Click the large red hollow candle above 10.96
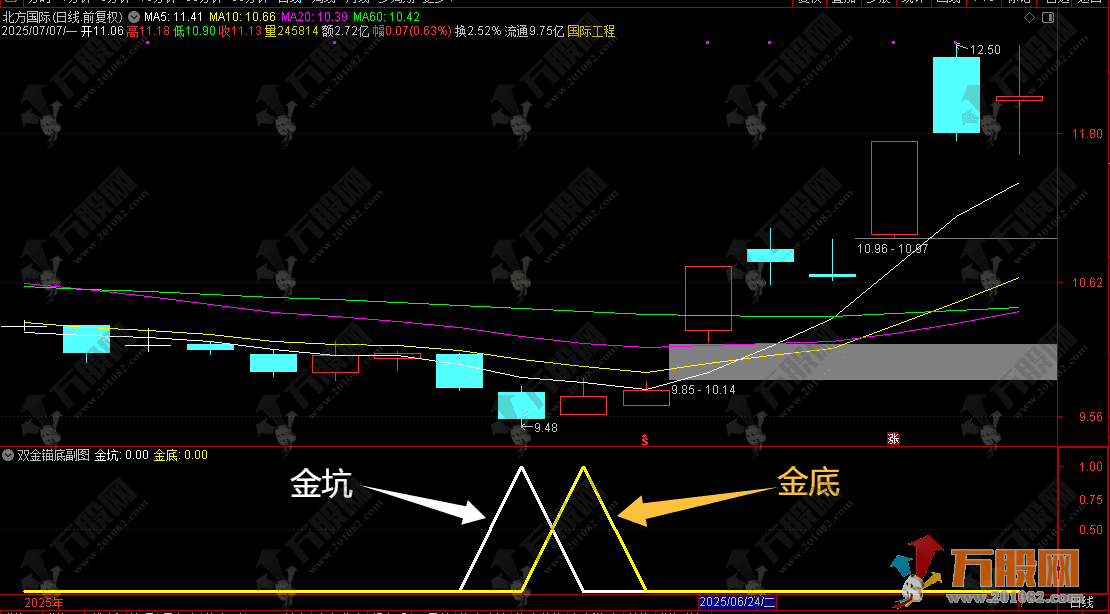Screen dimensions: 1110x614 pos(894,188)
